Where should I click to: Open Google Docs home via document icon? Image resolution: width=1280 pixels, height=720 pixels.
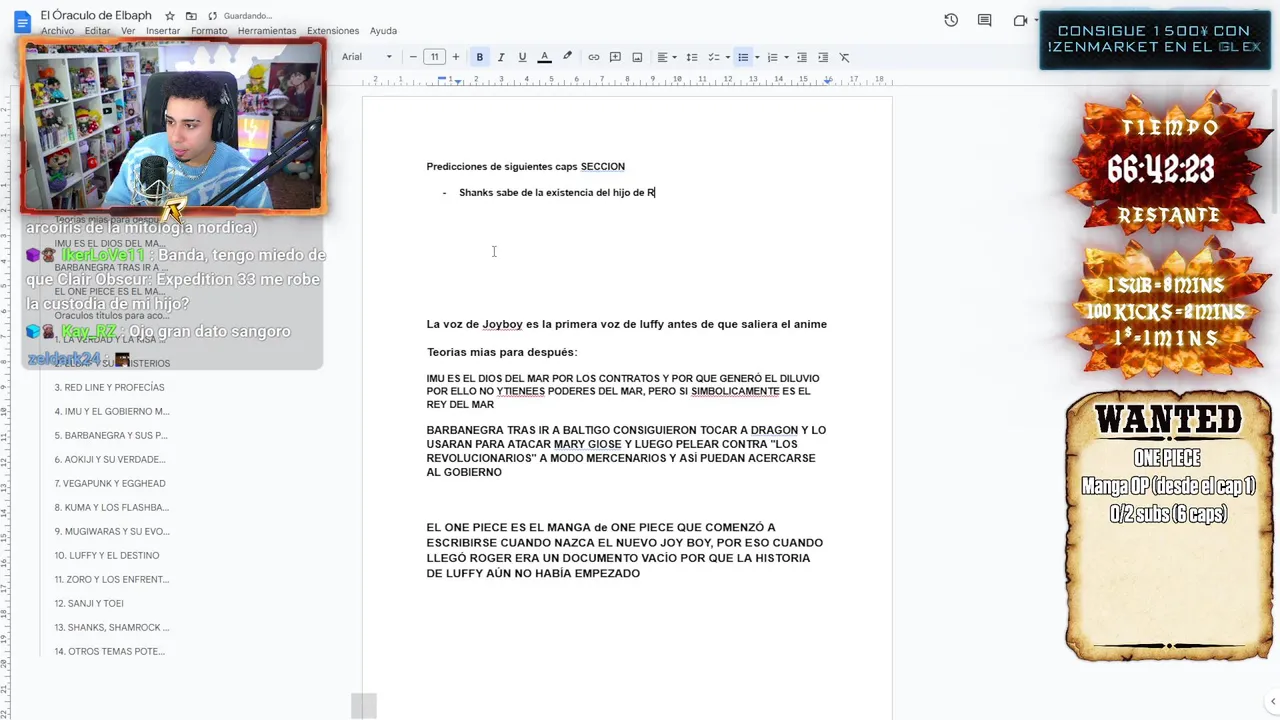pos(22,21)
